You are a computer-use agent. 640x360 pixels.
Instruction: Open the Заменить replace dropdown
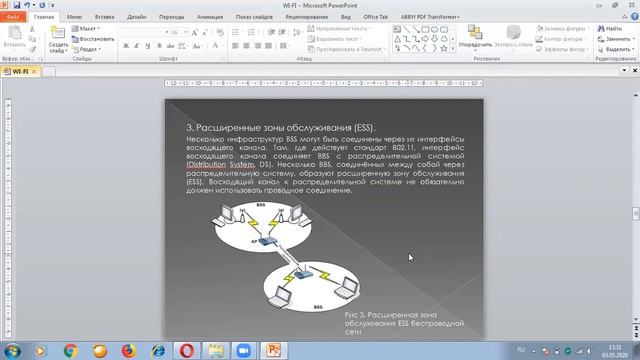point(616,39)
